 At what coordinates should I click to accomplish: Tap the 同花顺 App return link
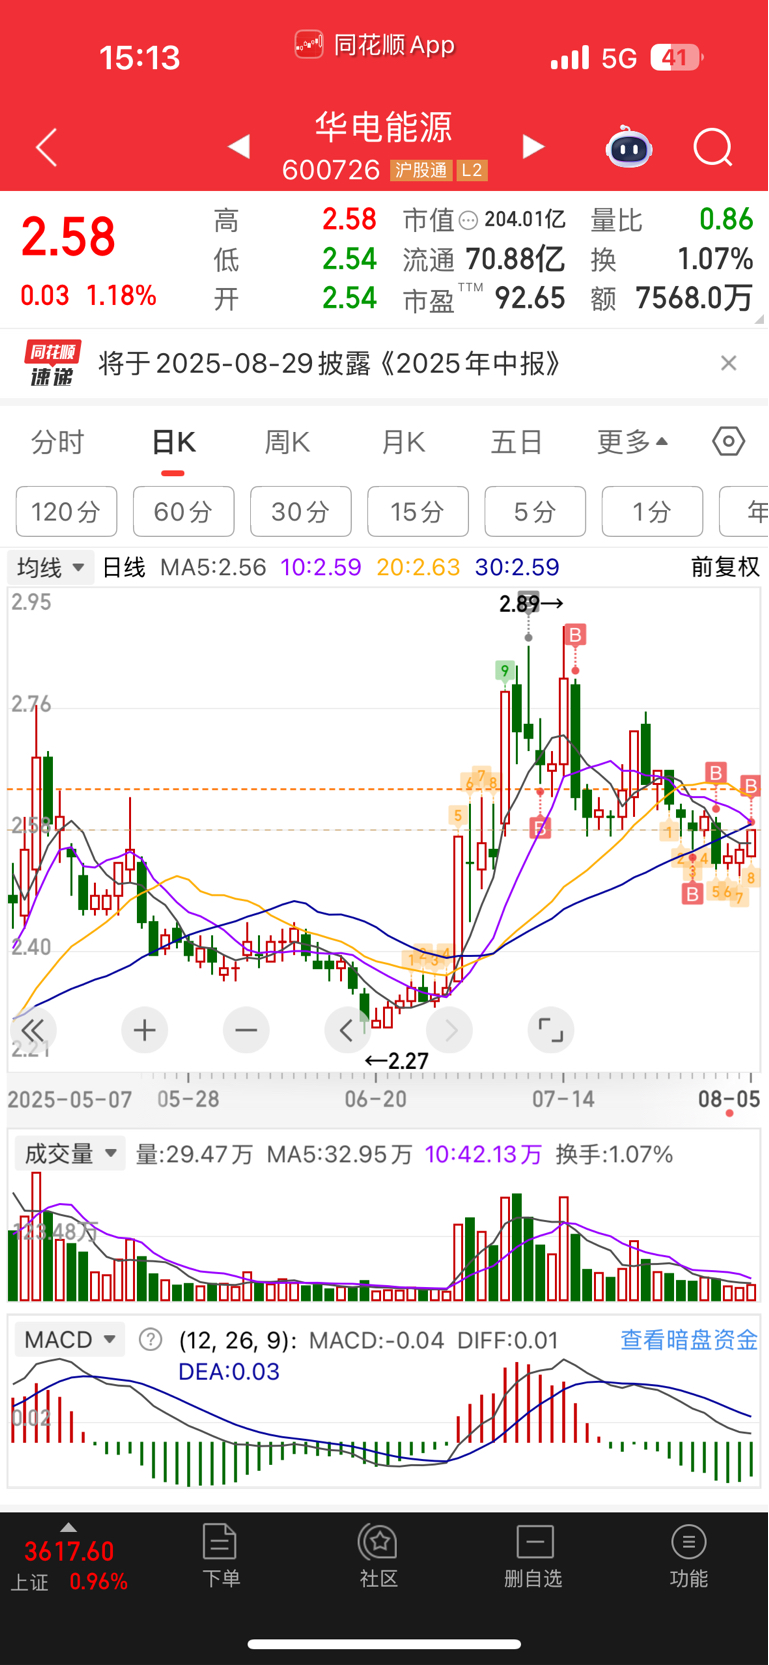(x=375, y=45)
